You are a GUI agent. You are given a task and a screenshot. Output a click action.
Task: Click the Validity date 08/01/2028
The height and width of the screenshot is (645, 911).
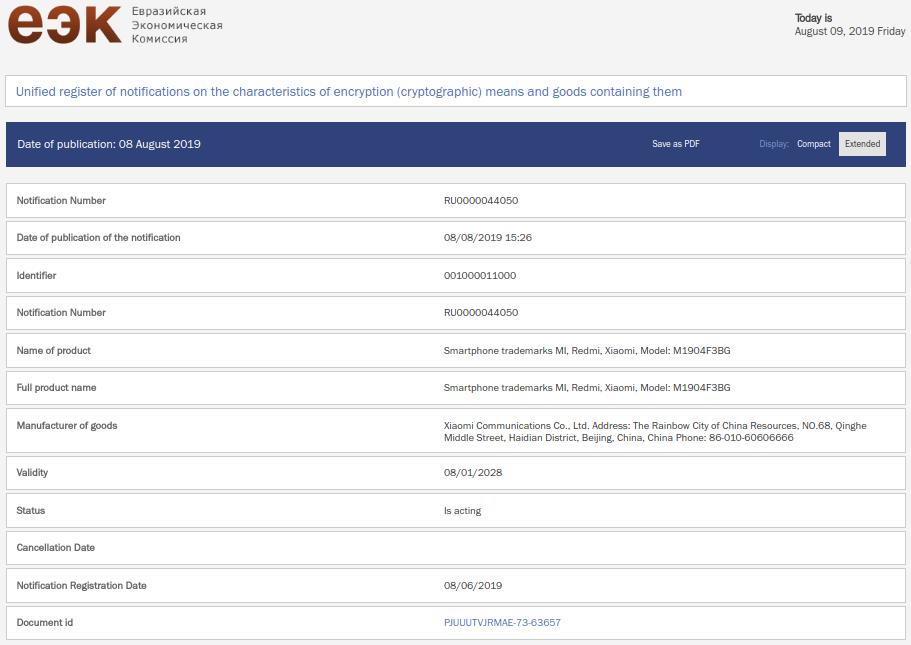(472, 473)
